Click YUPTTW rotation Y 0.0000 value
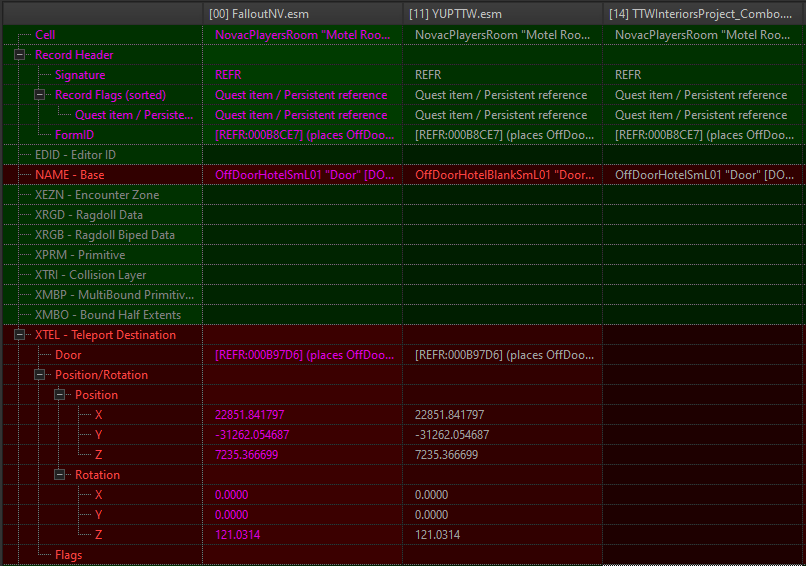 [x=431, y=515]
